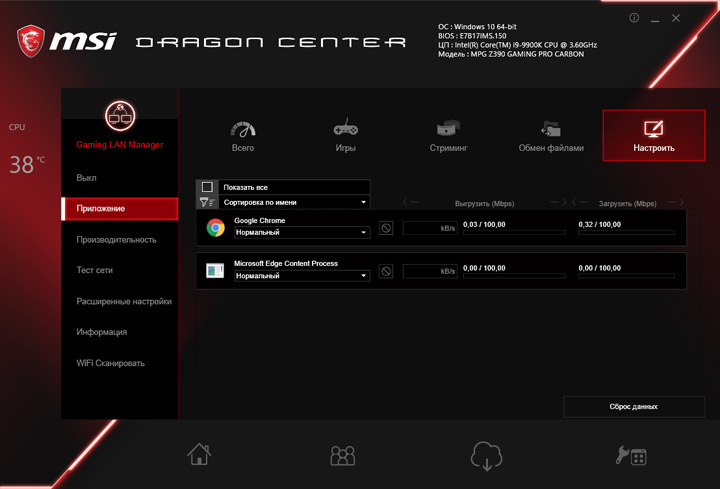
Task: Select the Игры gamepad icon
Action: (346, 128)
